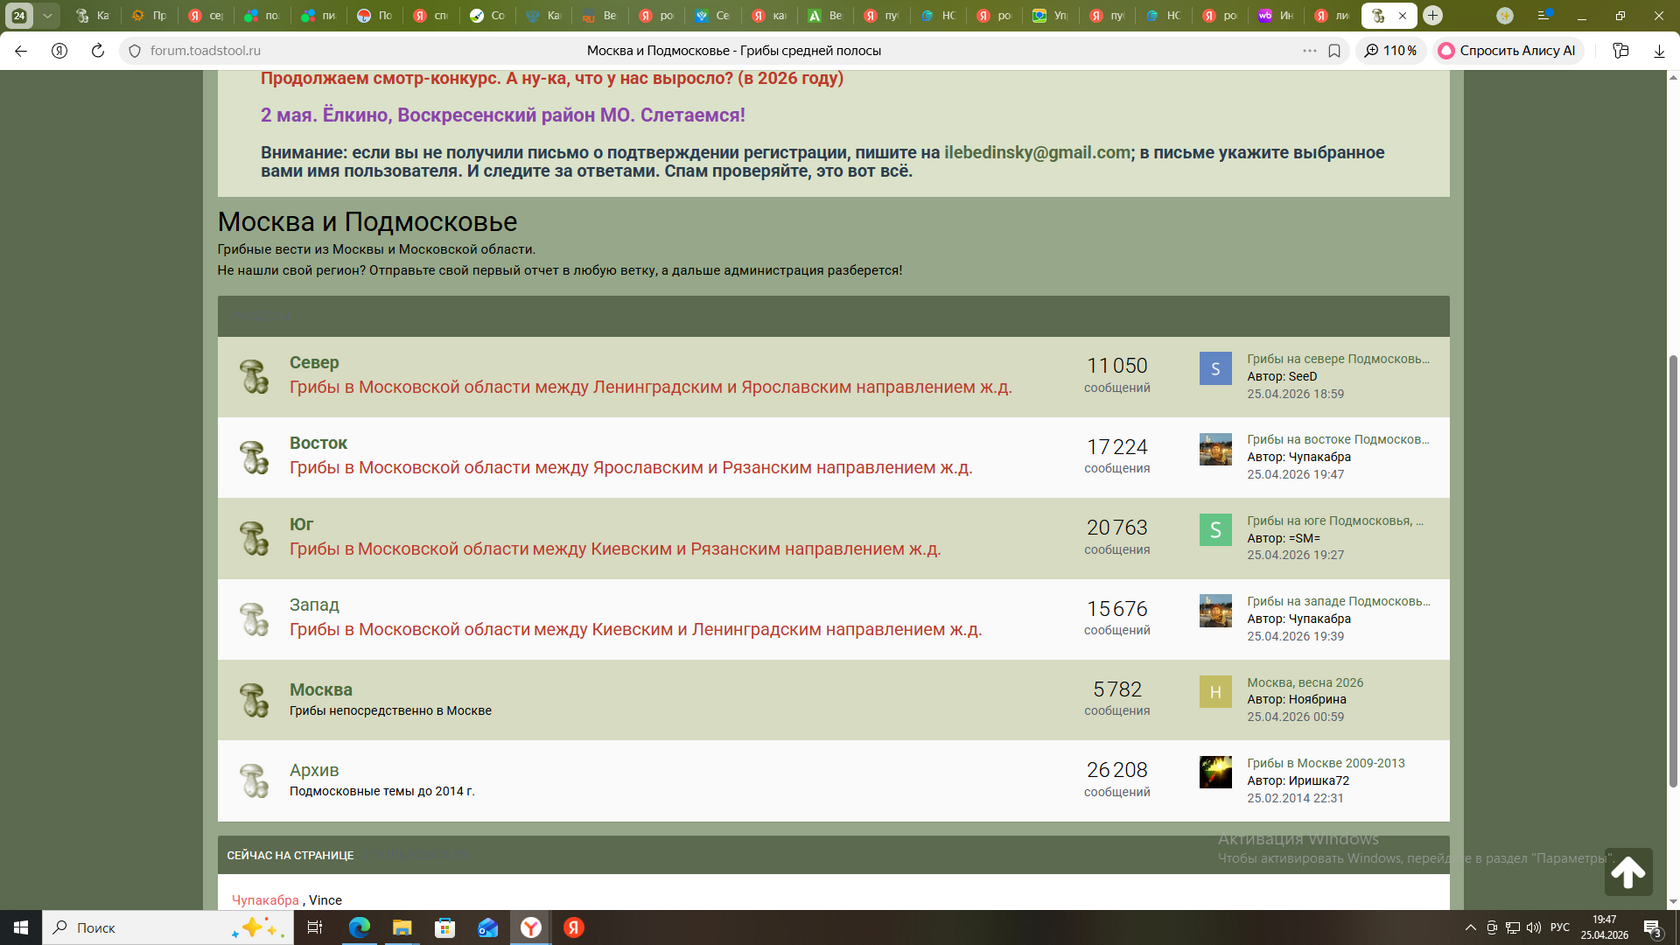Open the three-dots page options menu

tap(1309, 50)
